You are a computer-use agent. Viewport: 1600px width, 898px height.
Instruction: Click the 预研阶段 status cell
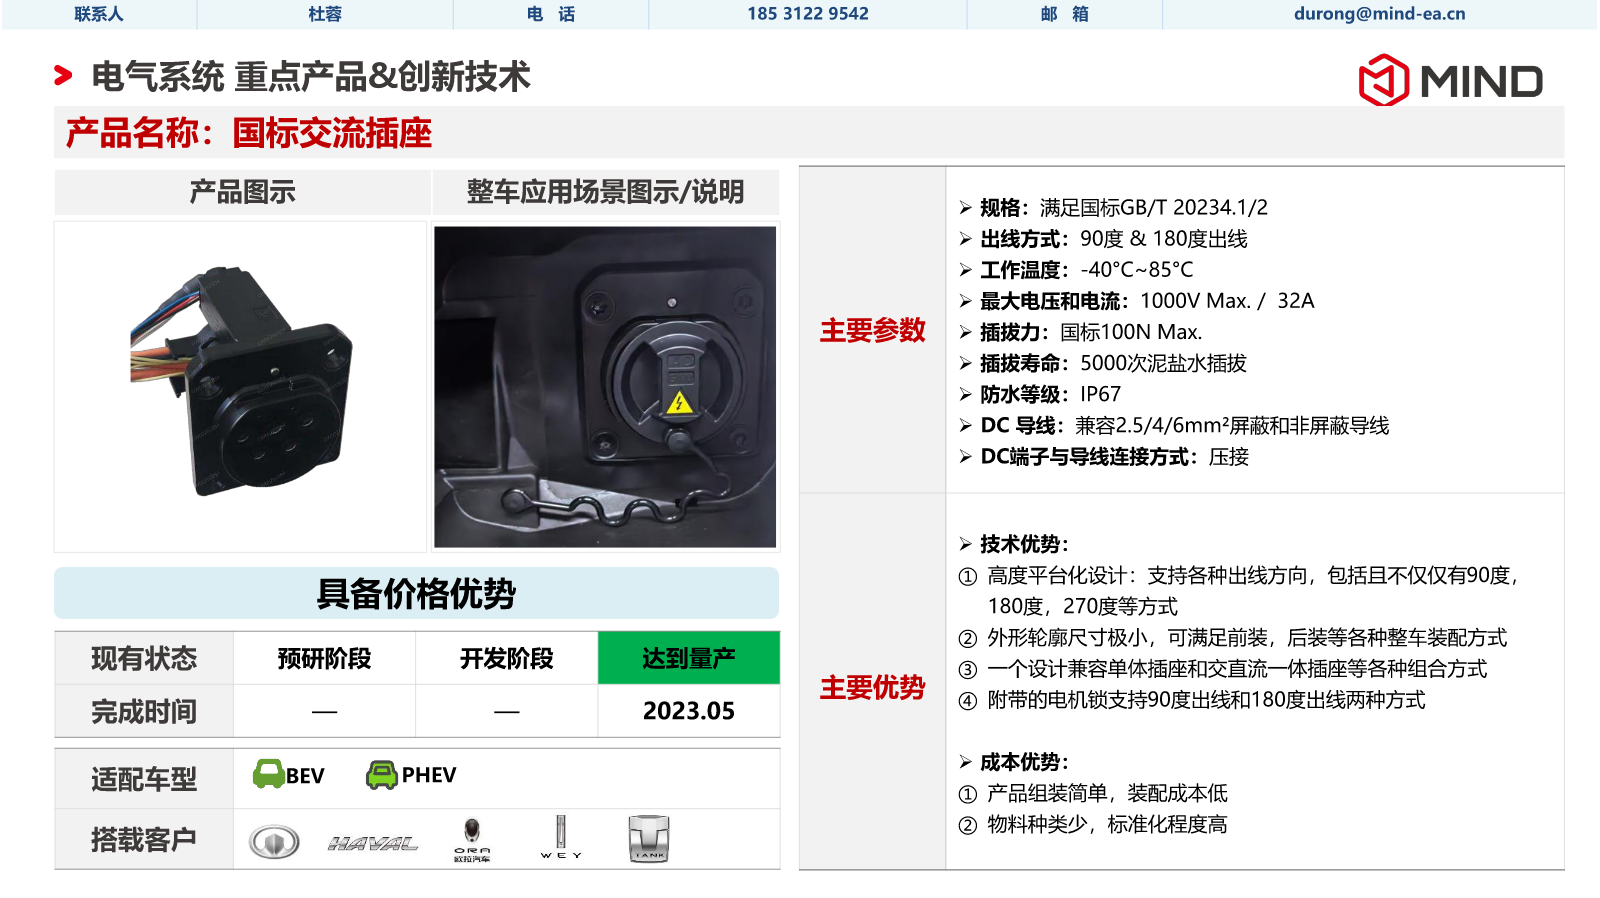324,658
